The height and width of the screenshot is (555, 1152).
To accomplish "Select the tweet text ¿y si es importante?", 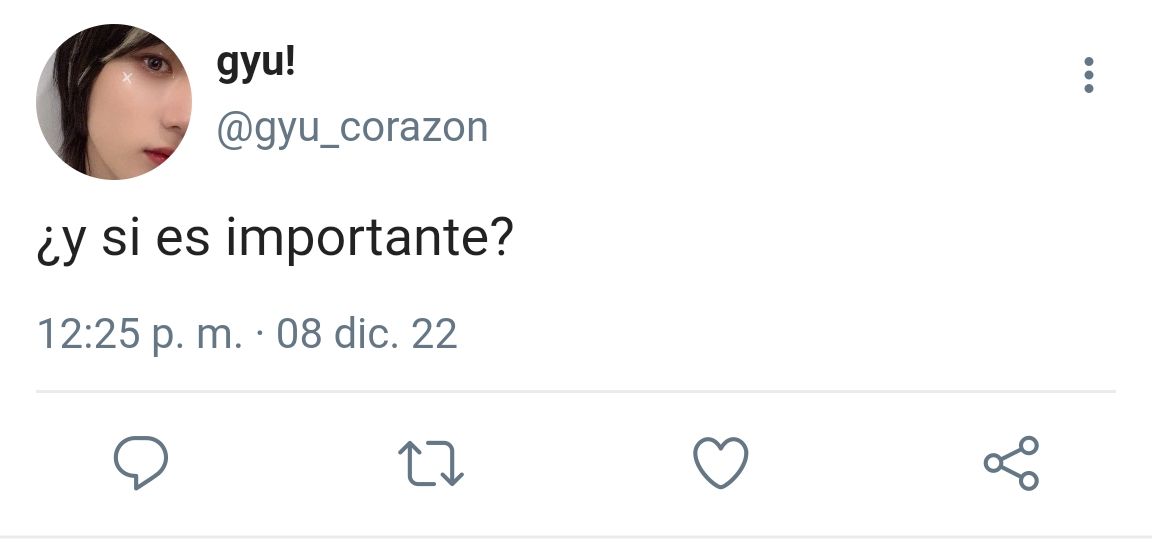I will pyautogui.click(x=273, y=241).
